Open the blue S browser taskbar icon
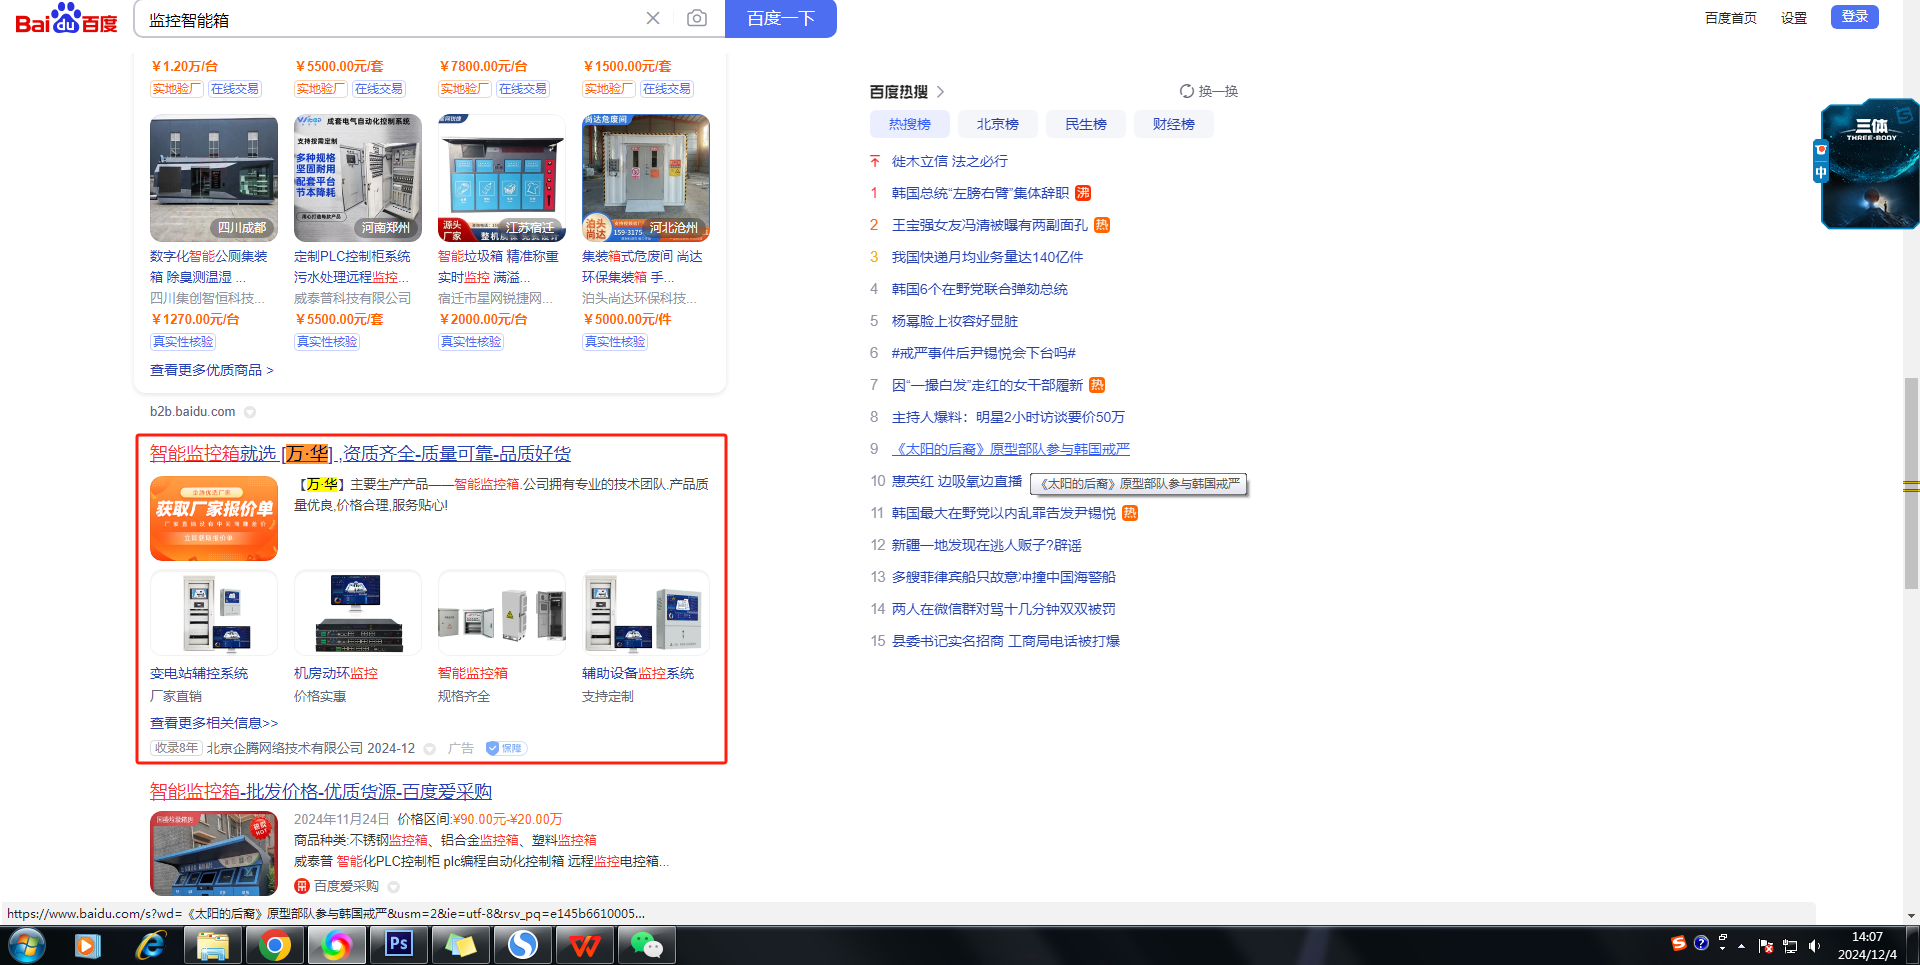 pyautogui.click(x=523, y=945)
